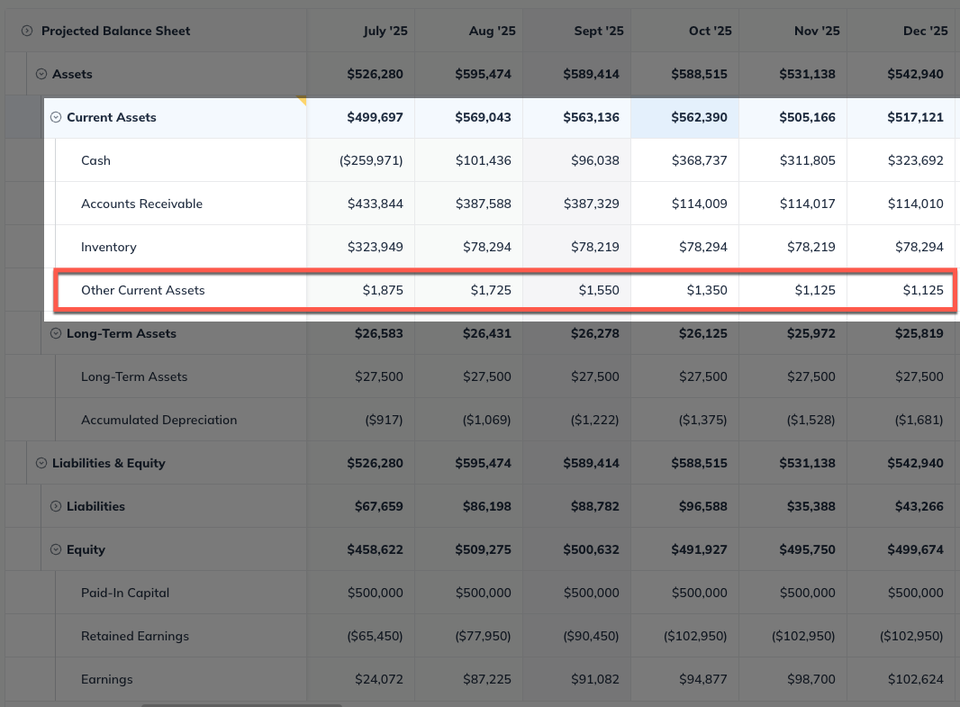Screen dimensions: 960x707
Task: Expand the Liabilities group chevron
Action: point(56,506)
